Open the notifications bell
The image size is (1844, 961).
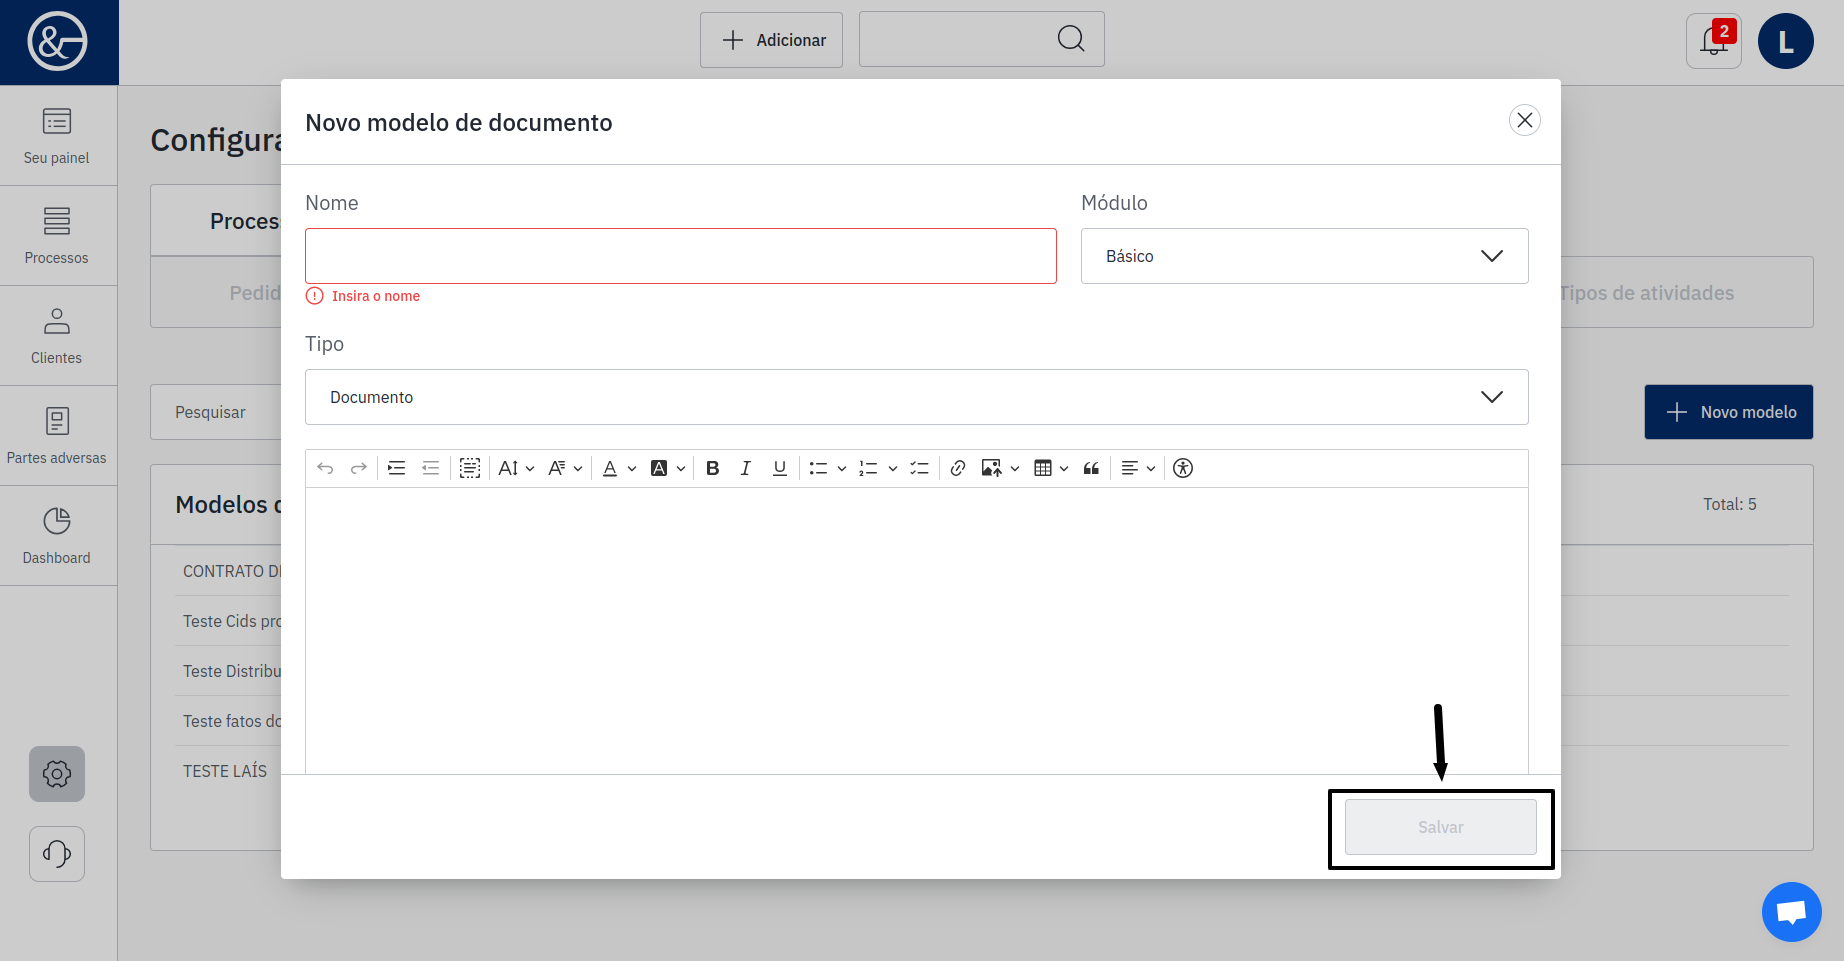tap(1714, 41)
